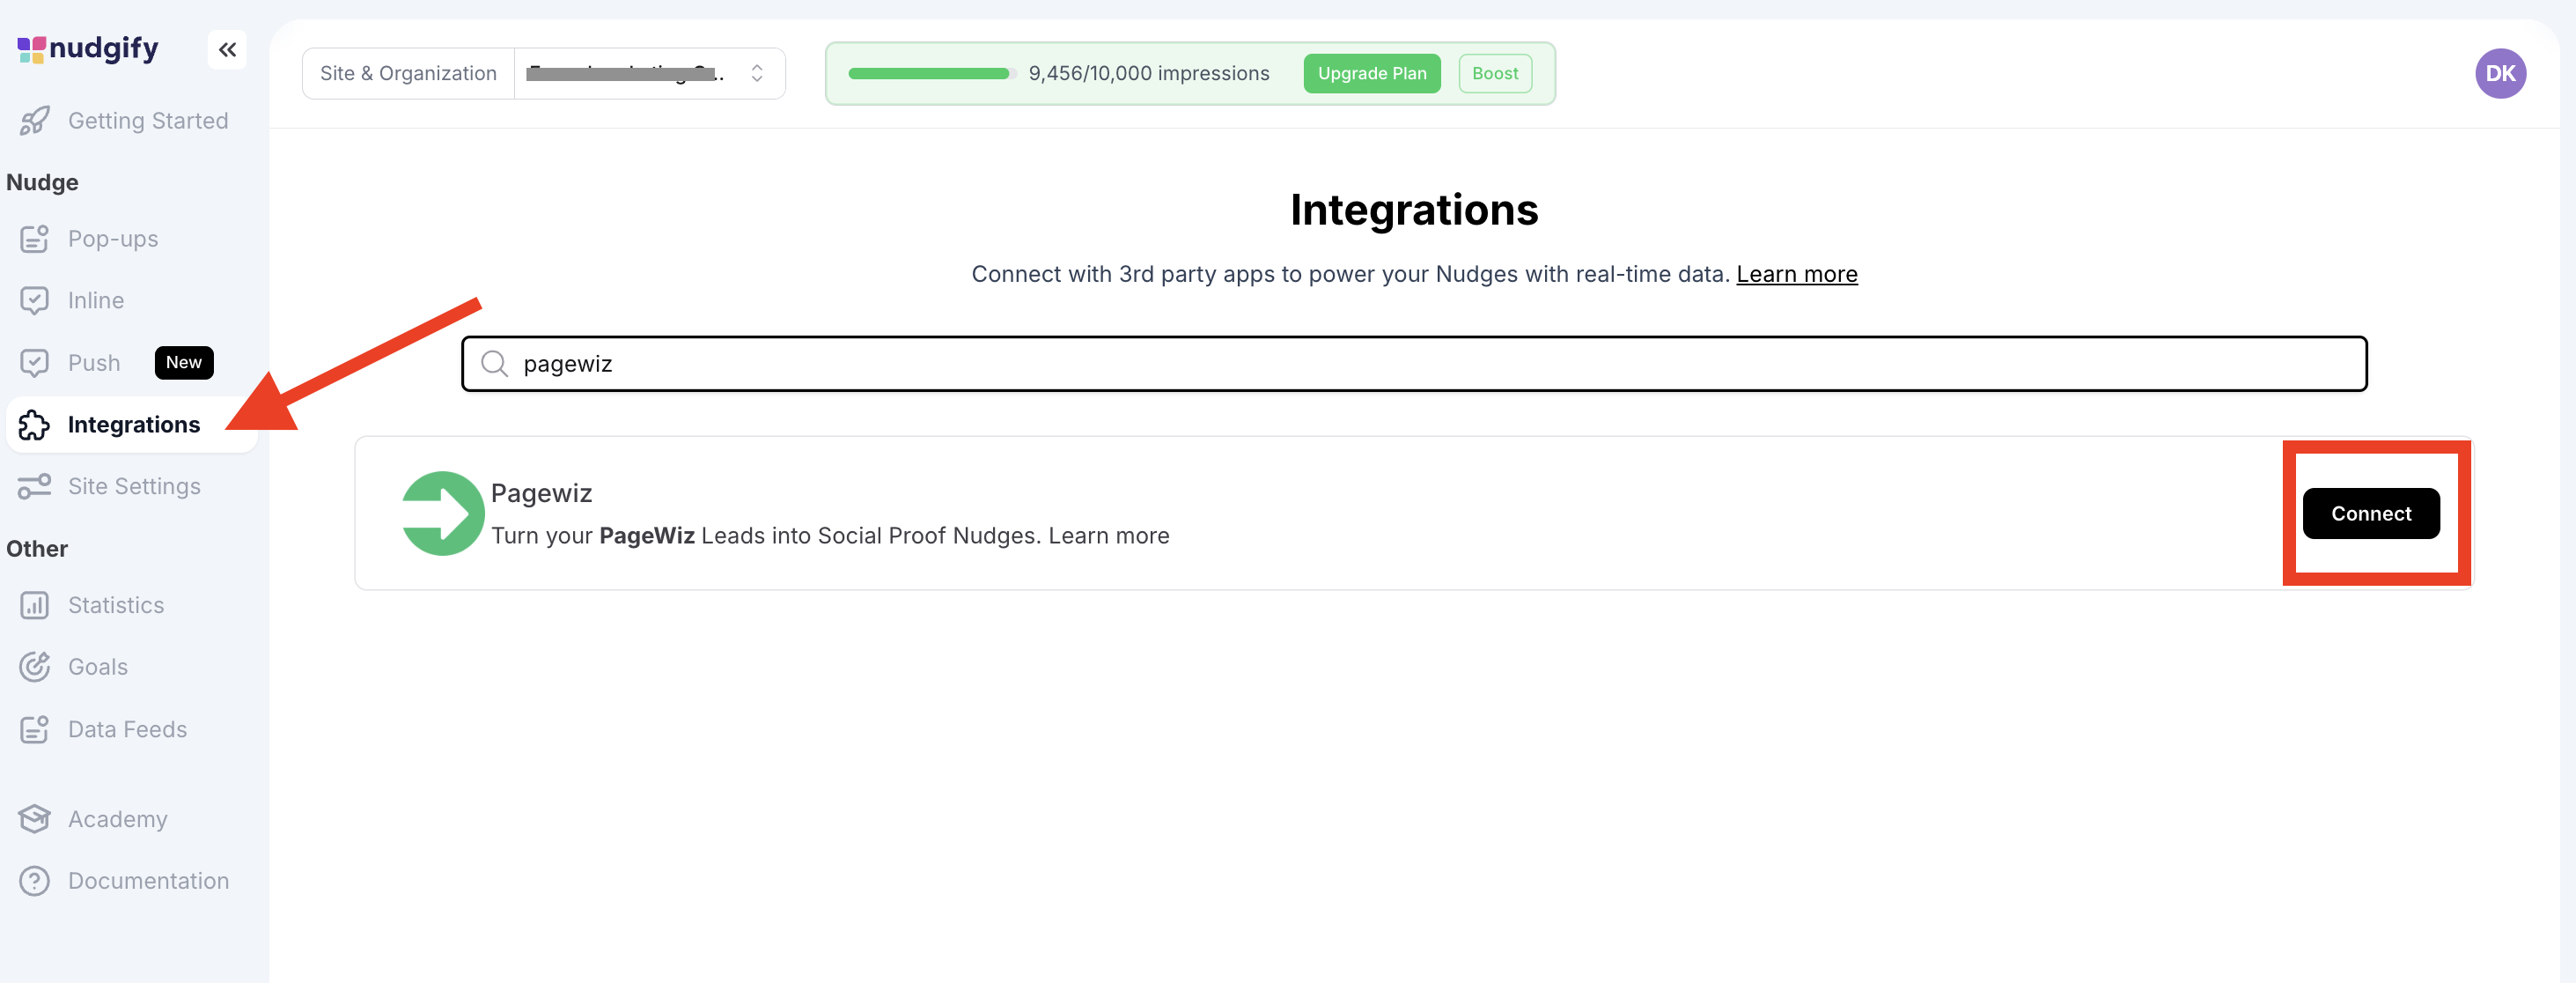This screenshot has width=2576, height=983.
Task: Click the impressions usage progress bar
Action: pyautogui.click(x=930, y=73)
